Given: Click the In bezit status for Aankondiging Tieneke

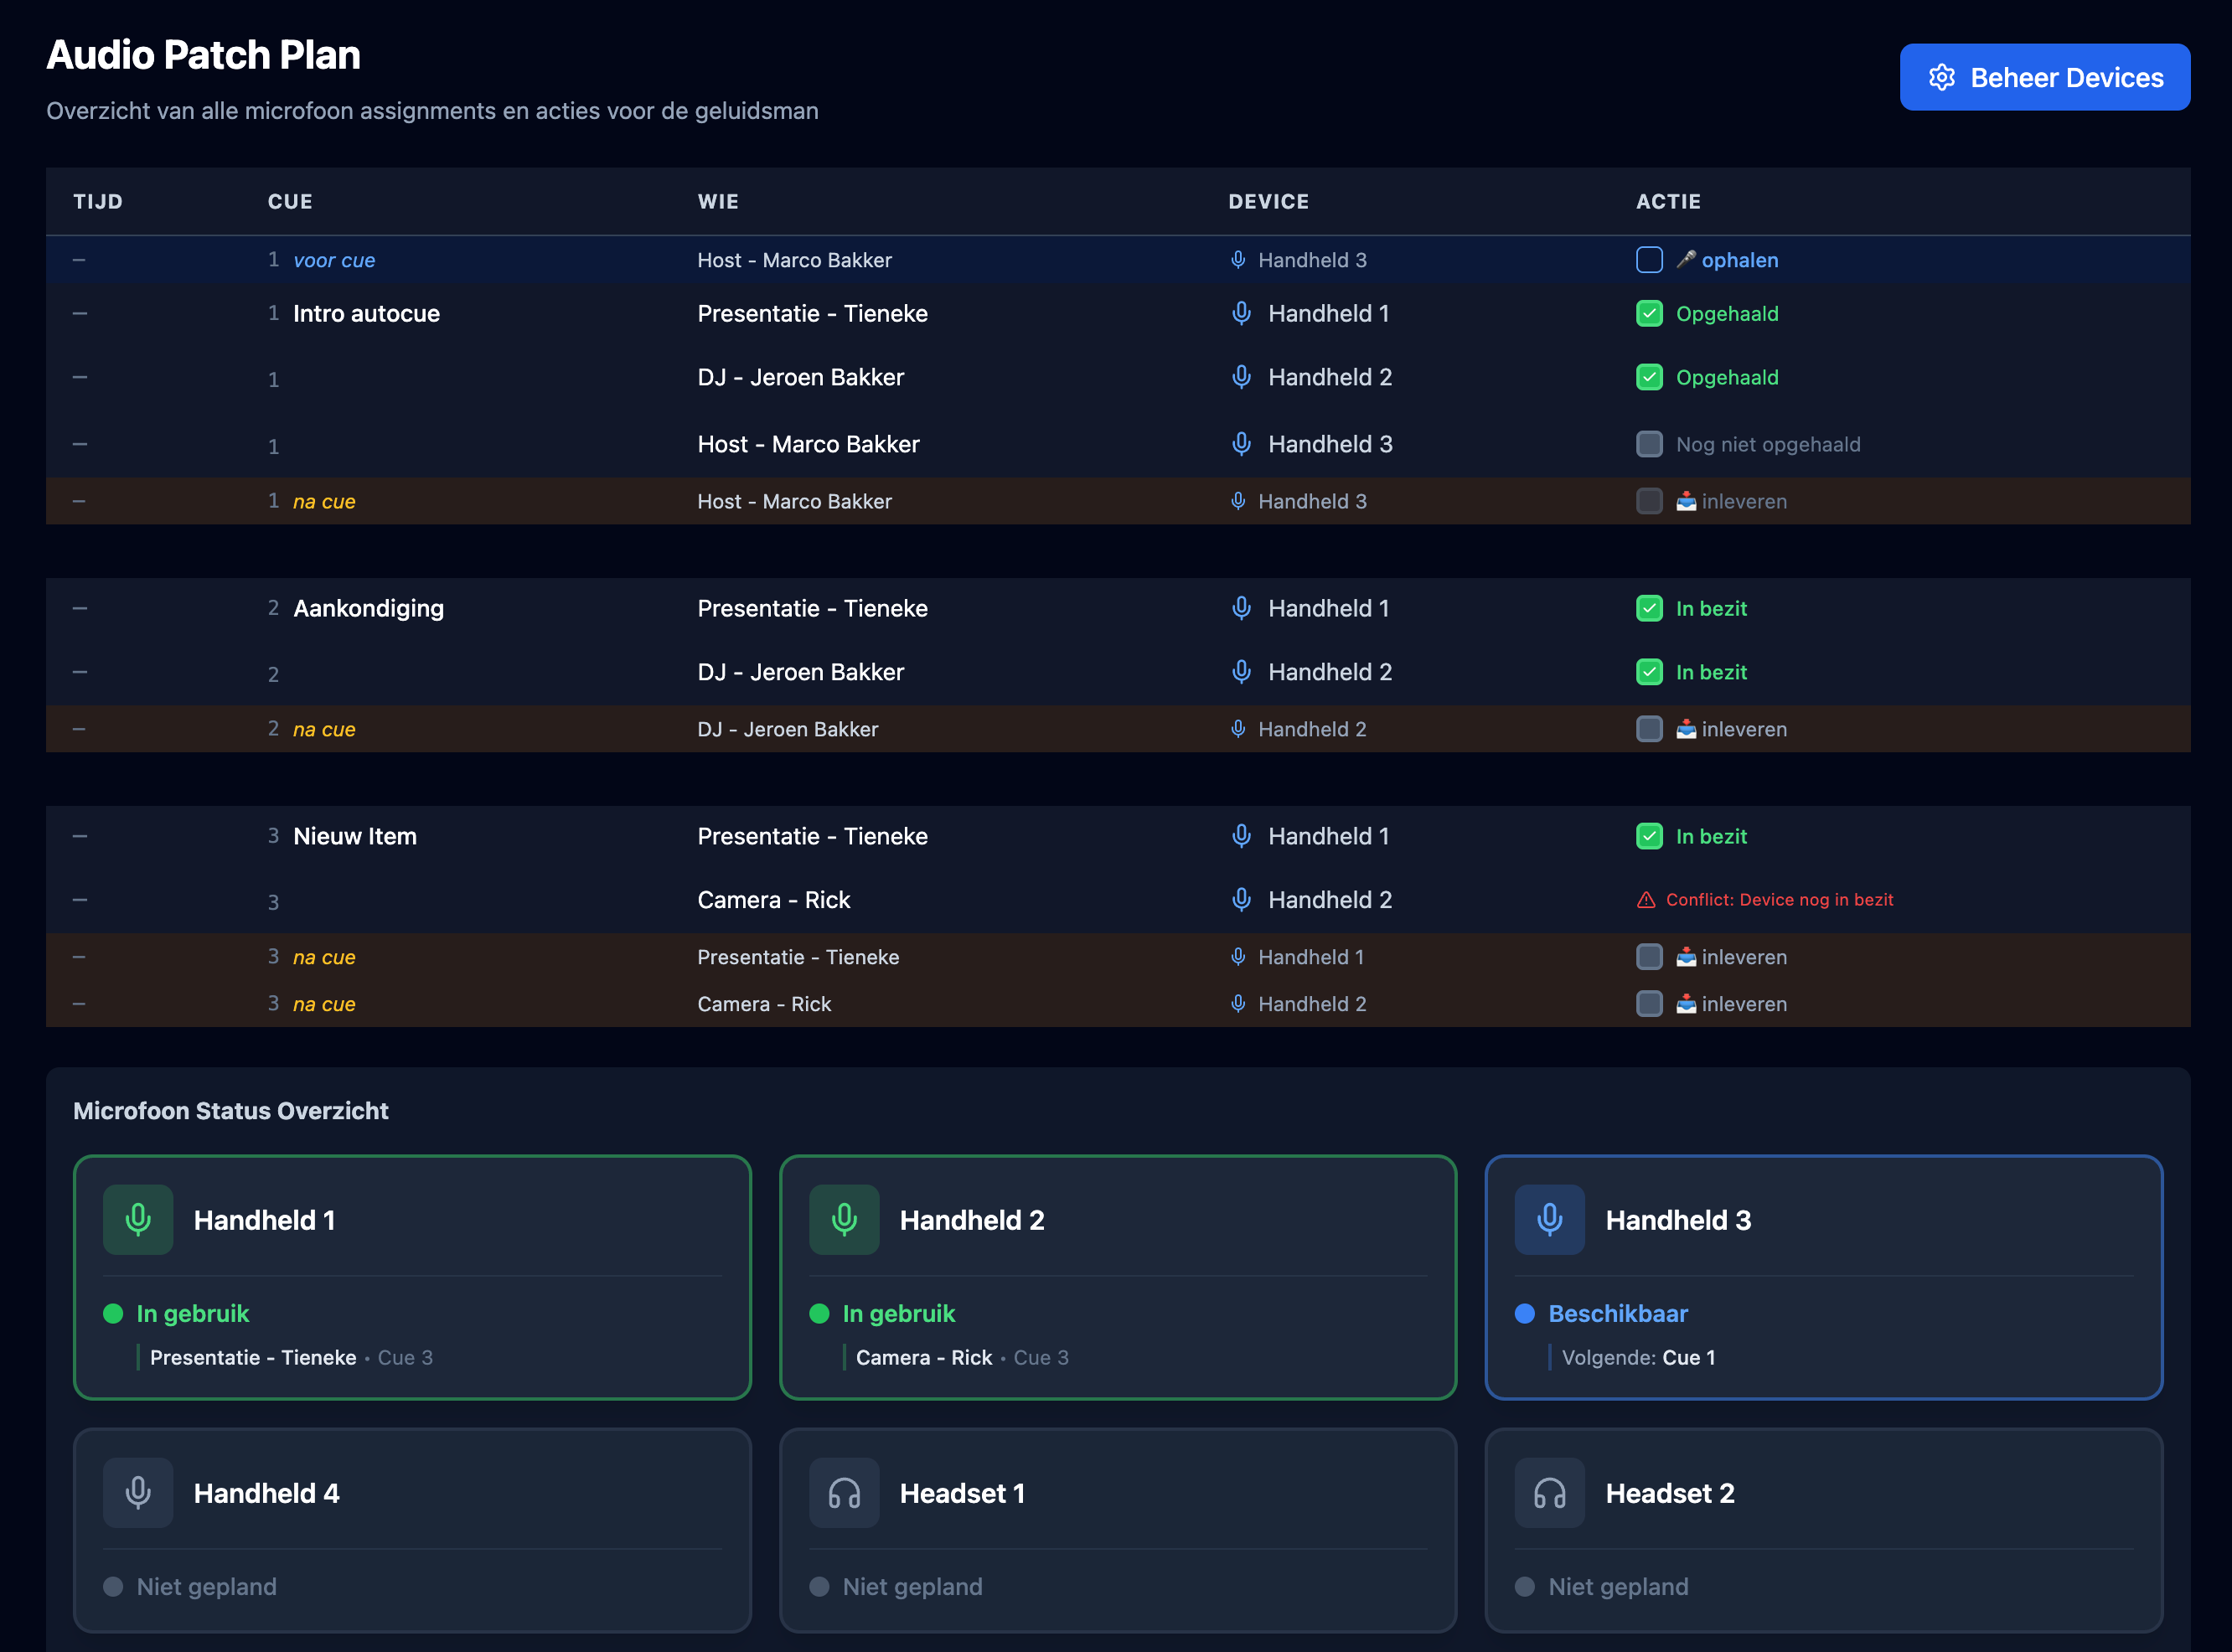Looking at the screenshot, I should click(1711, 608).
